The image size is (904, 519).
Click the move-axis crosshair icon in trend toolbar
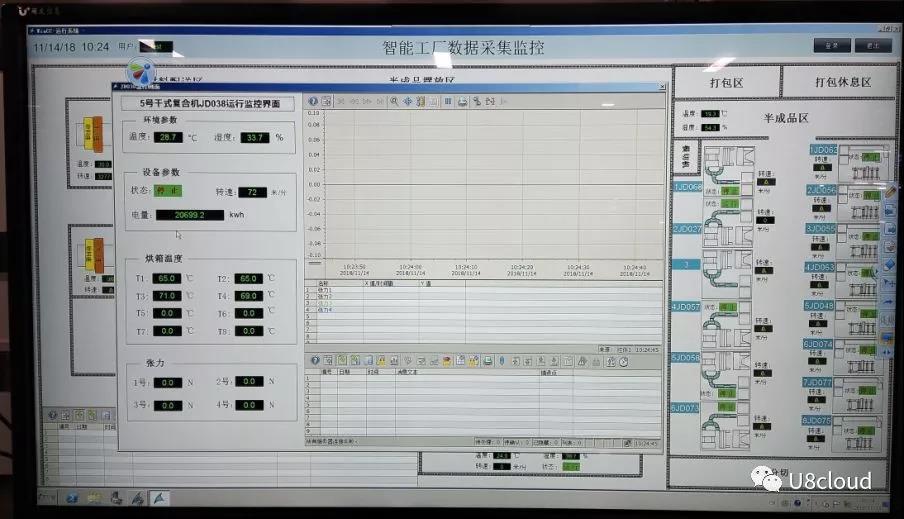pyautogui.click(x=407, y=102)
